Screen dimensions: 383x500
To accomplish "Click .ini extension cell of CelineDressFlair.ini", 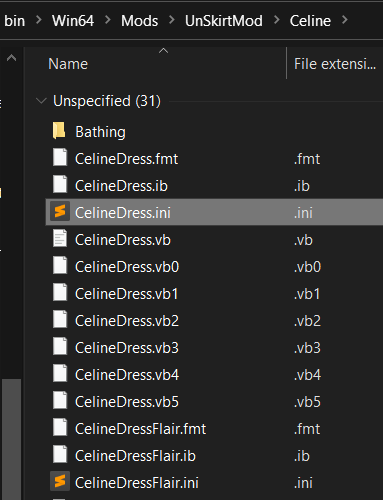I will pyautogui.click(x=303, y=483).
